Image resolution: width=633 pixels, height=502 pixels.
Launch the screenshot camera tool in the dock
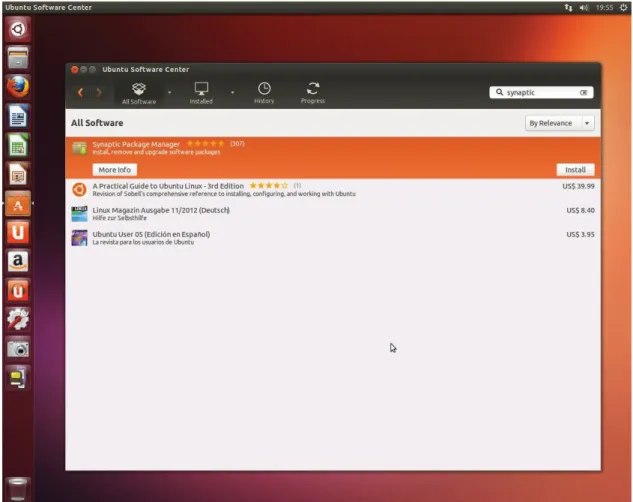18,349
